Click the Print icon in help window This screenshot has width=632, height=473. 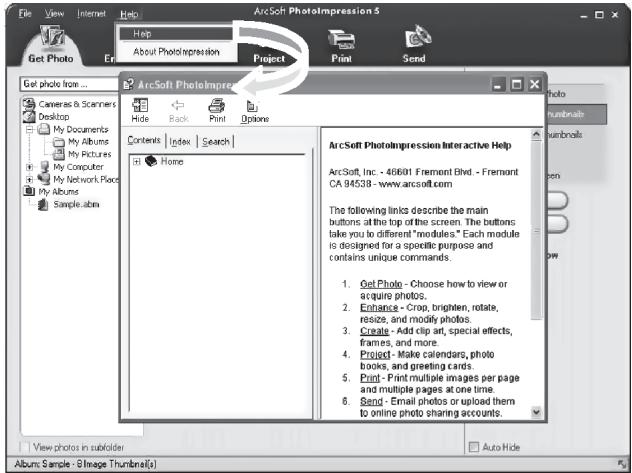pos(217,106)
